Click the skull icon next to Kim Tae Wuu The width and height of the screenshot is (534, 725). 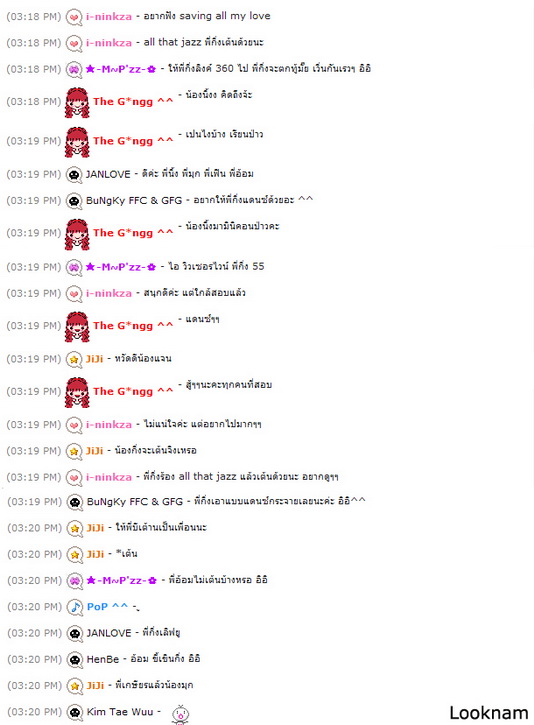tap(75, 712)
